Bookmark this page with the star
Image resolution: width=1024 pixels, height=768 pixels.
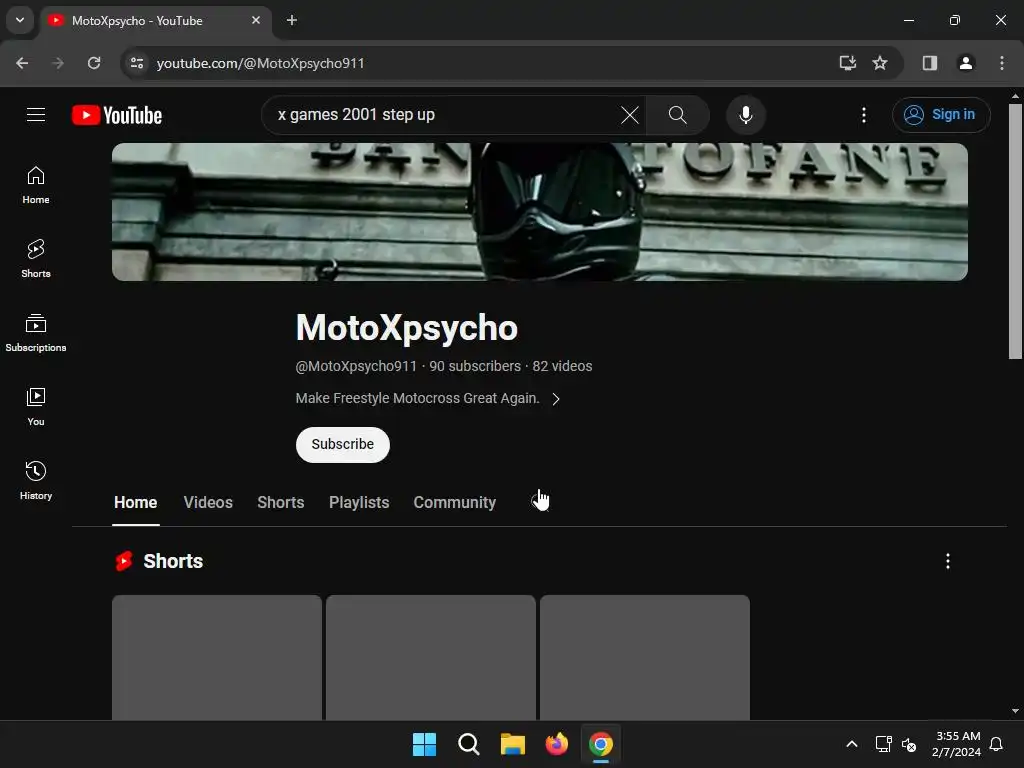pos(880,63)
